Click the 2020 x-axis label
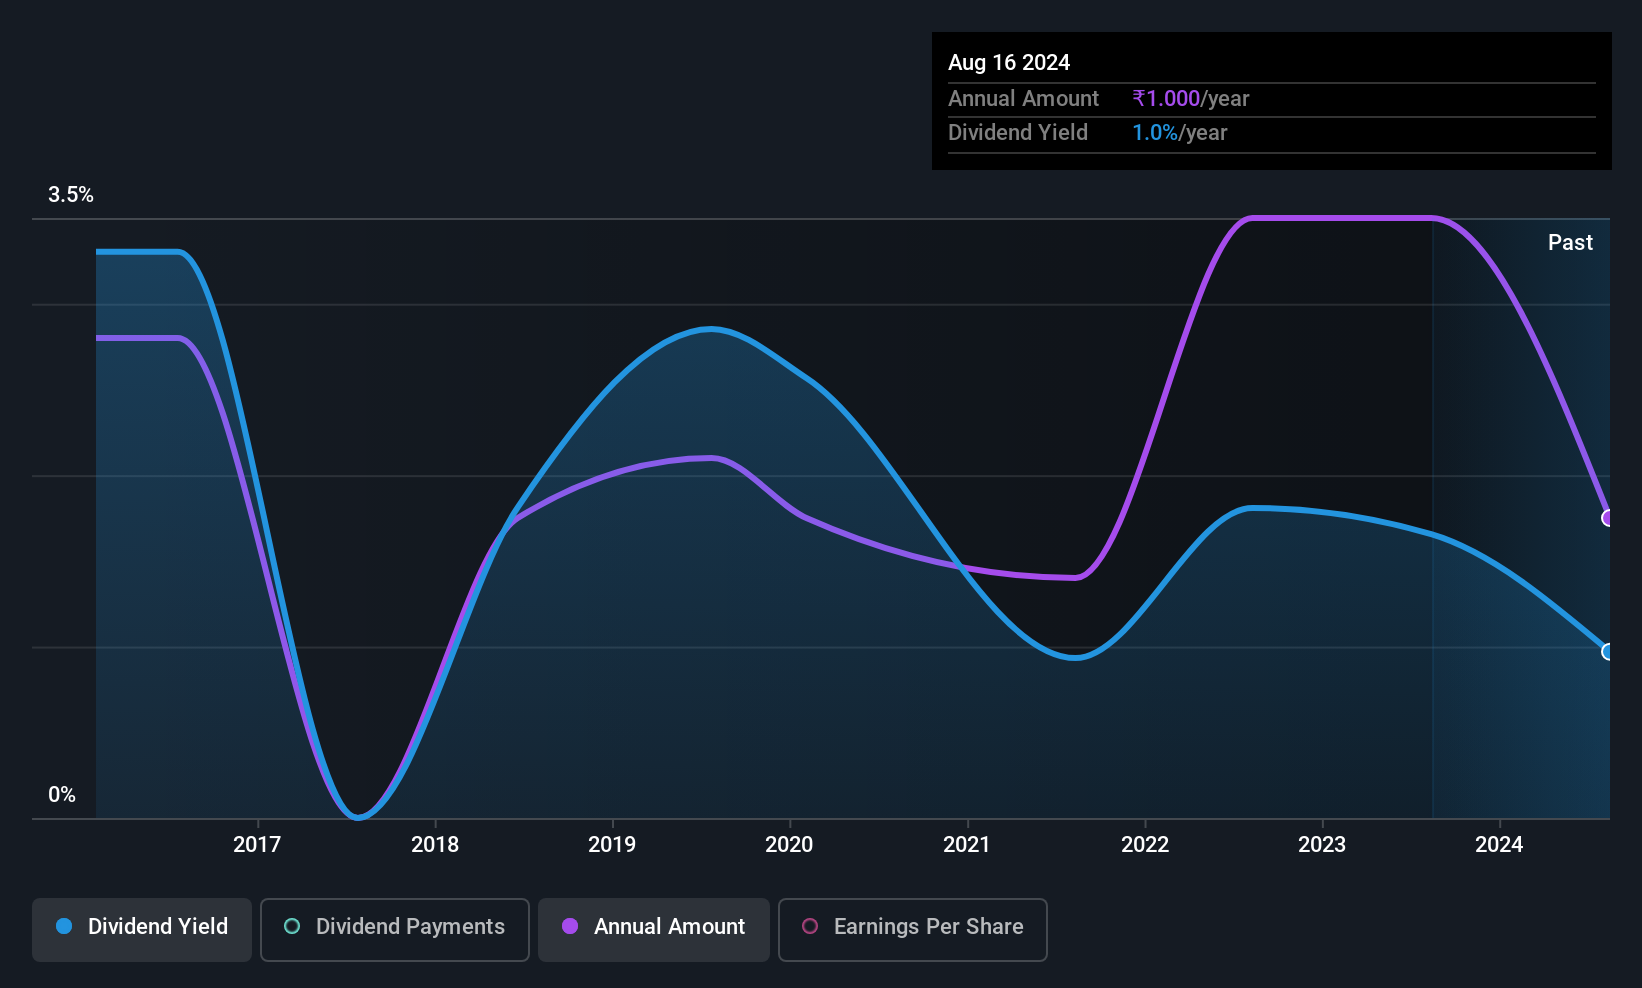The width and height of the screenshot is (1642, 988). point(789,845)
